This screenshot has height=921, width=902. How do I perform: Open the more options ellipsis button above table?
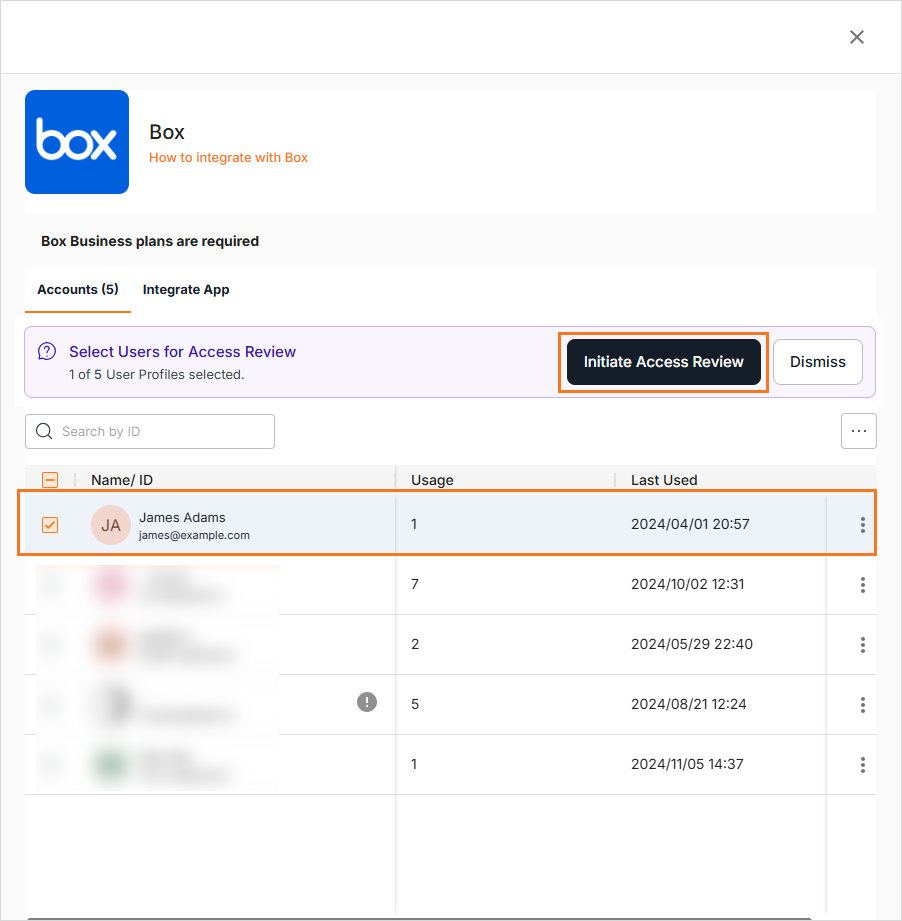click(x=859, y=431)
